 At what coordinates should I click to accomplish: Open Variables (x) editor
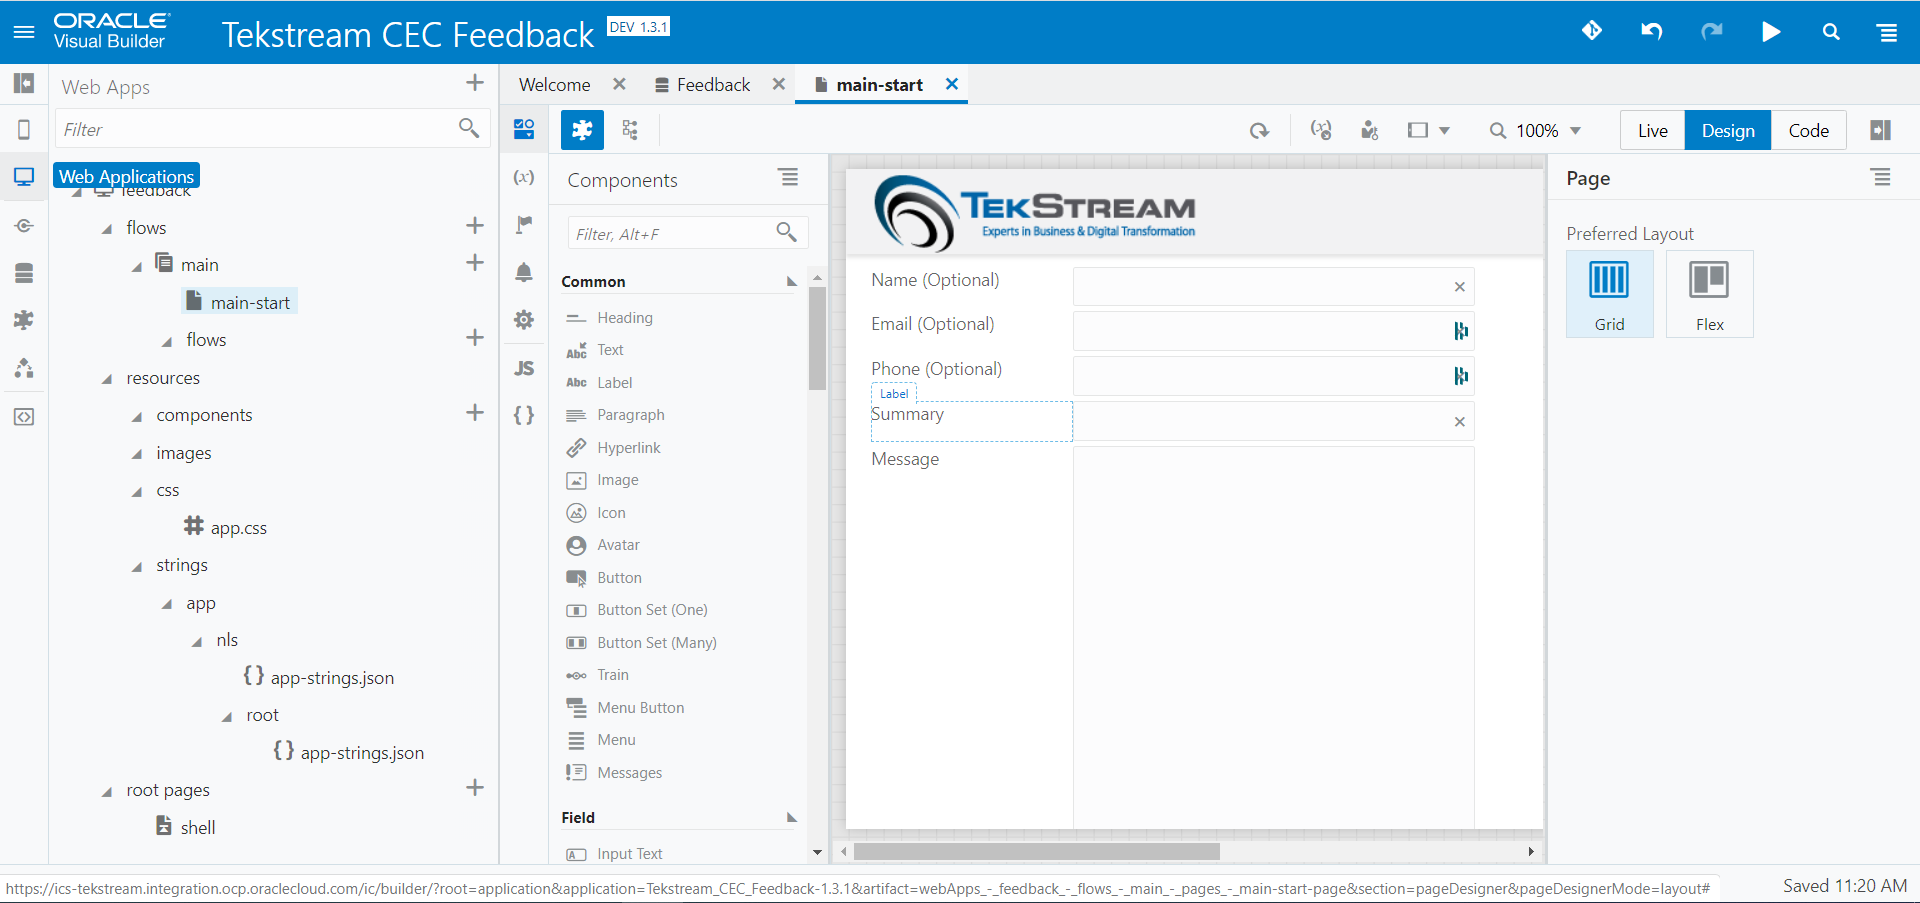[524, 177]
